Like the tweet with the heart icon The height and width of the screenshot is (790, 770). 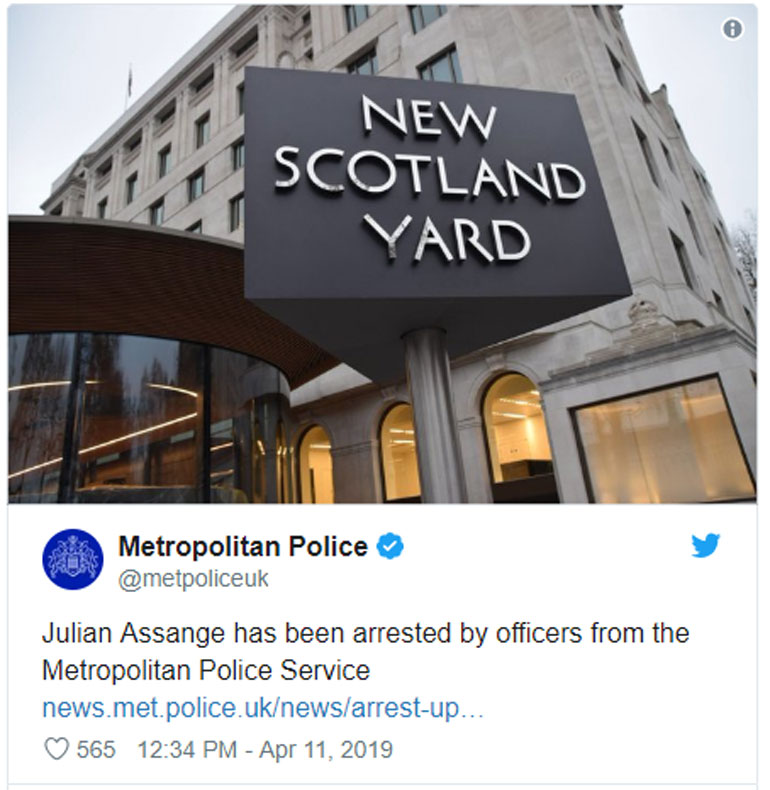coord(56,749)
